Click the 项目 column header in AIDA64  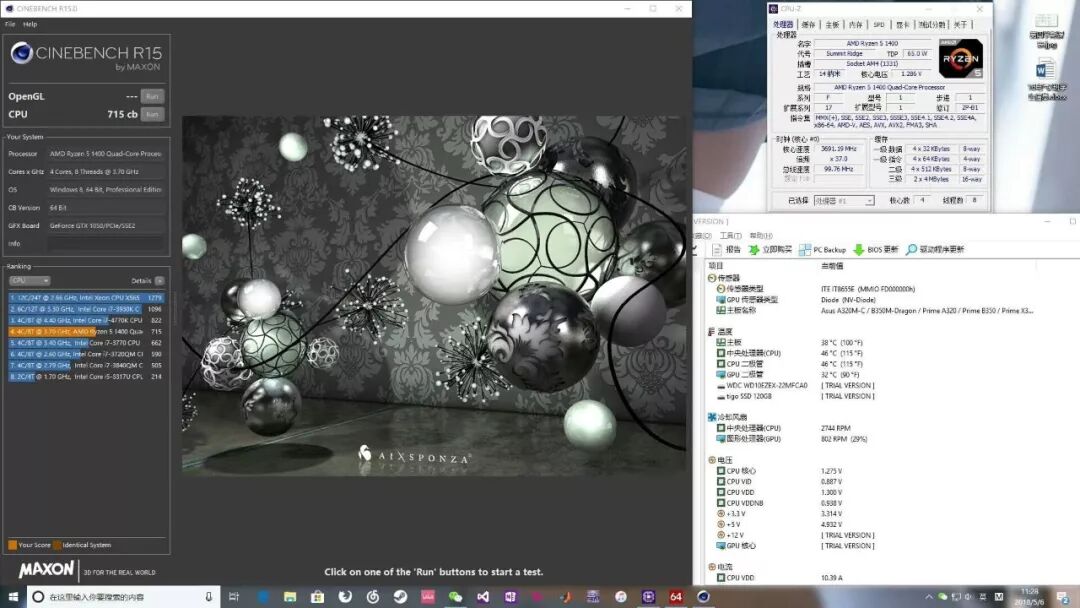coord(716,266)
